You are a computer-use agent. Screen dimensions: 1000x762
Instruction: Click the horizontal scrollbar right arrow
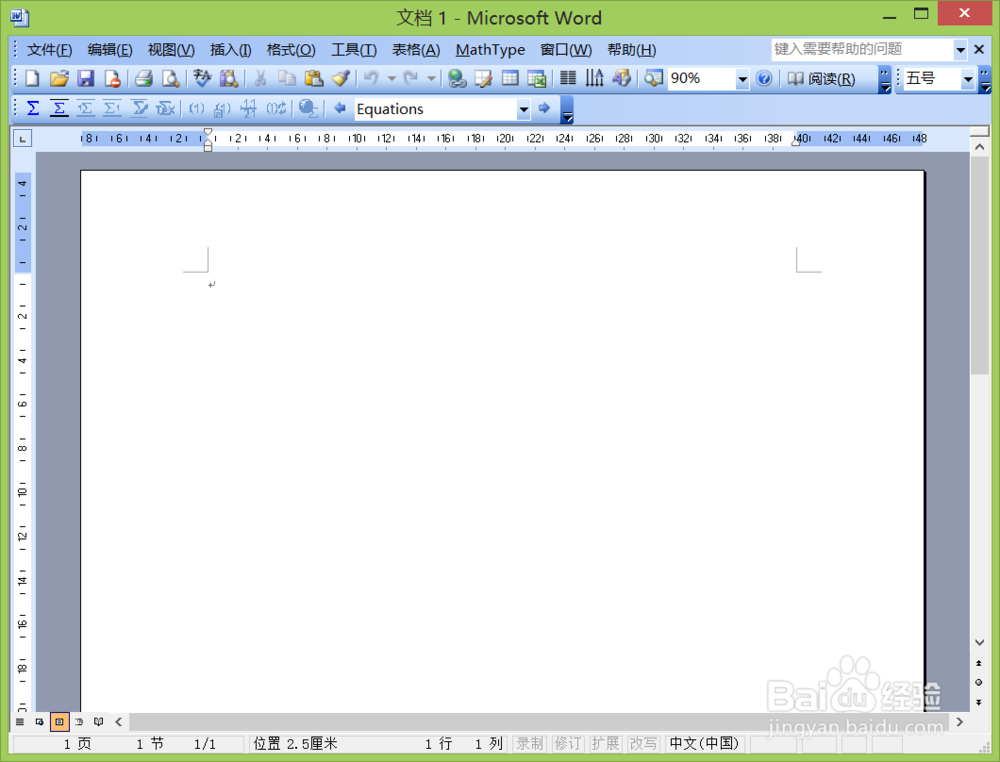point(960,722)
